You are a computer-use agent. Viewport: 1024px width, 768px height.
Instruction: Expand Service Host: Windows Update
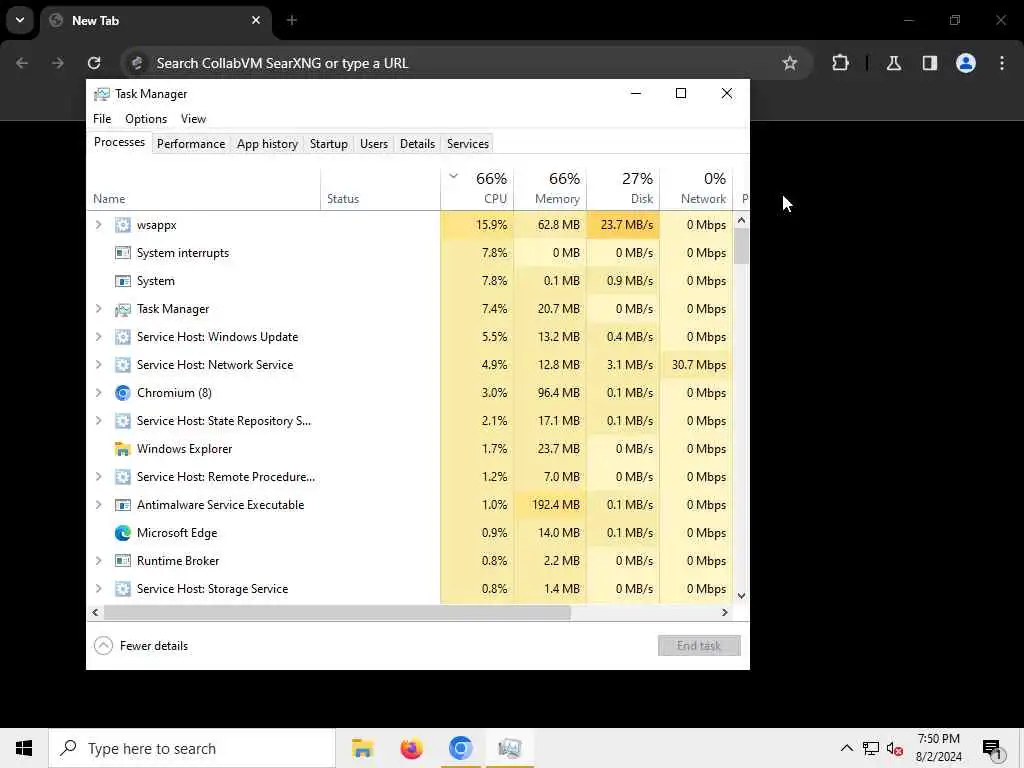tap(99, 337)
